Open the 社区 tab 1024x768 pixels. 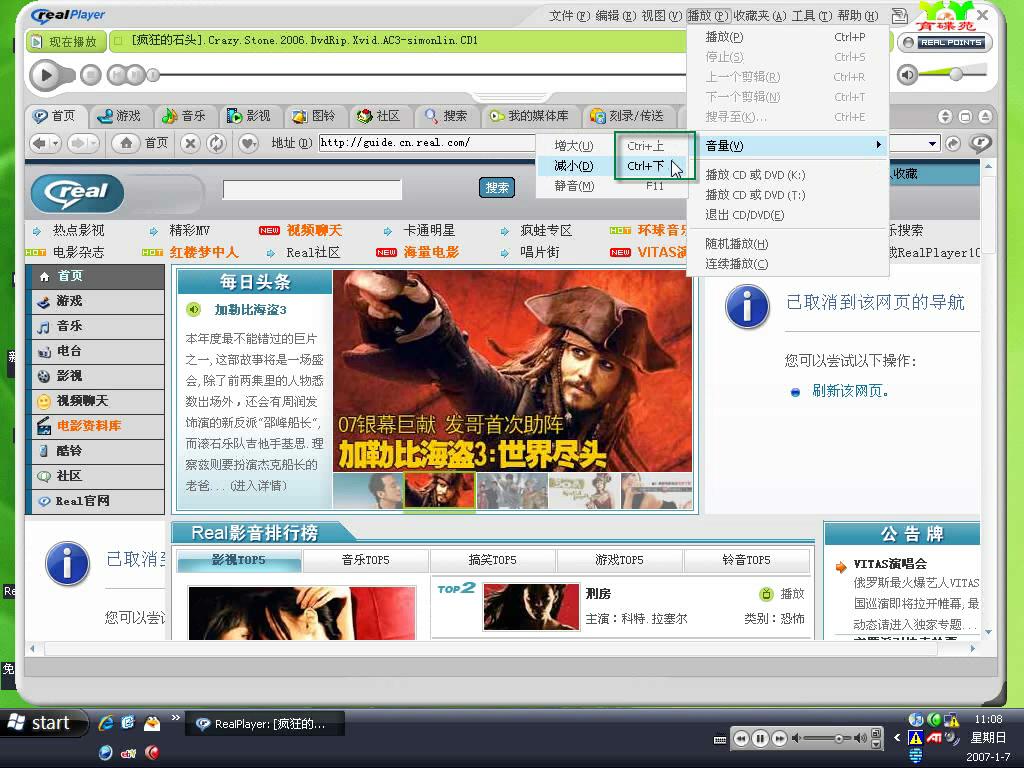tap(379, 116)
